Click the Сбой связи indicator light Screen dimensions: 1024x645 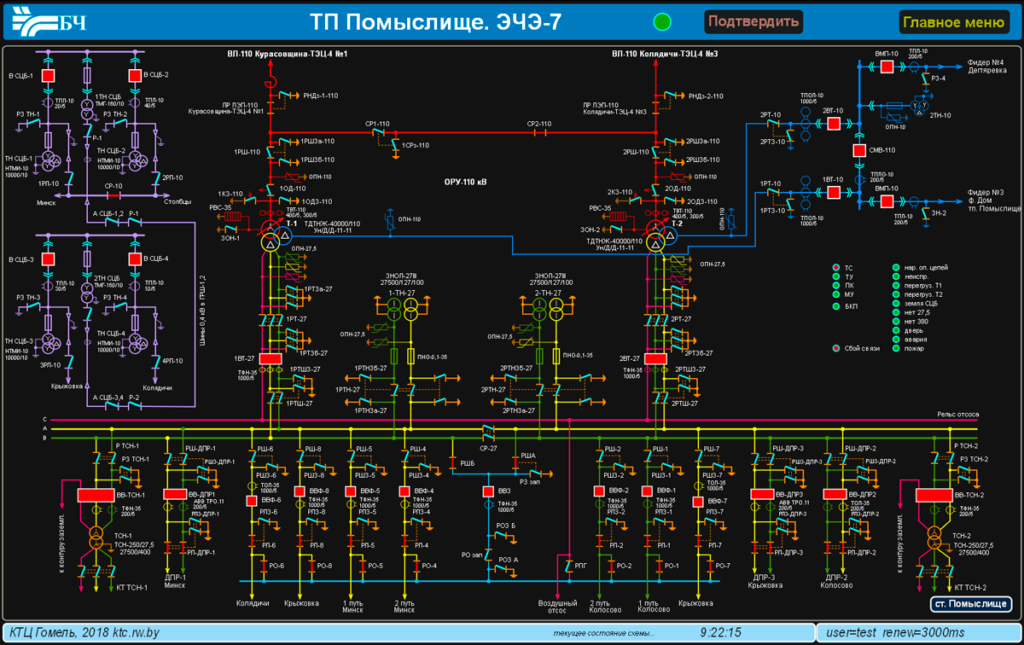click(x=835, y=349)
